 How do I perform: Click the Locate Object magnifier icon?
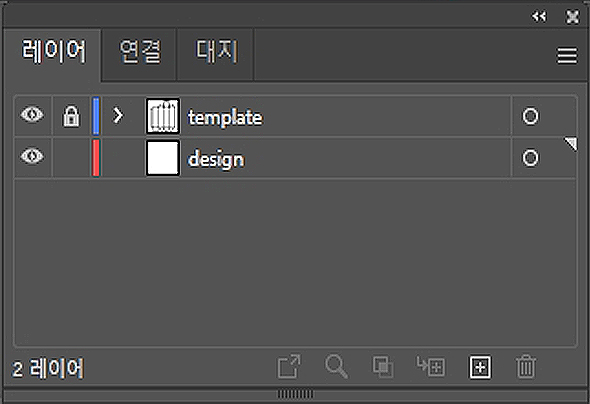pos(336,367)
